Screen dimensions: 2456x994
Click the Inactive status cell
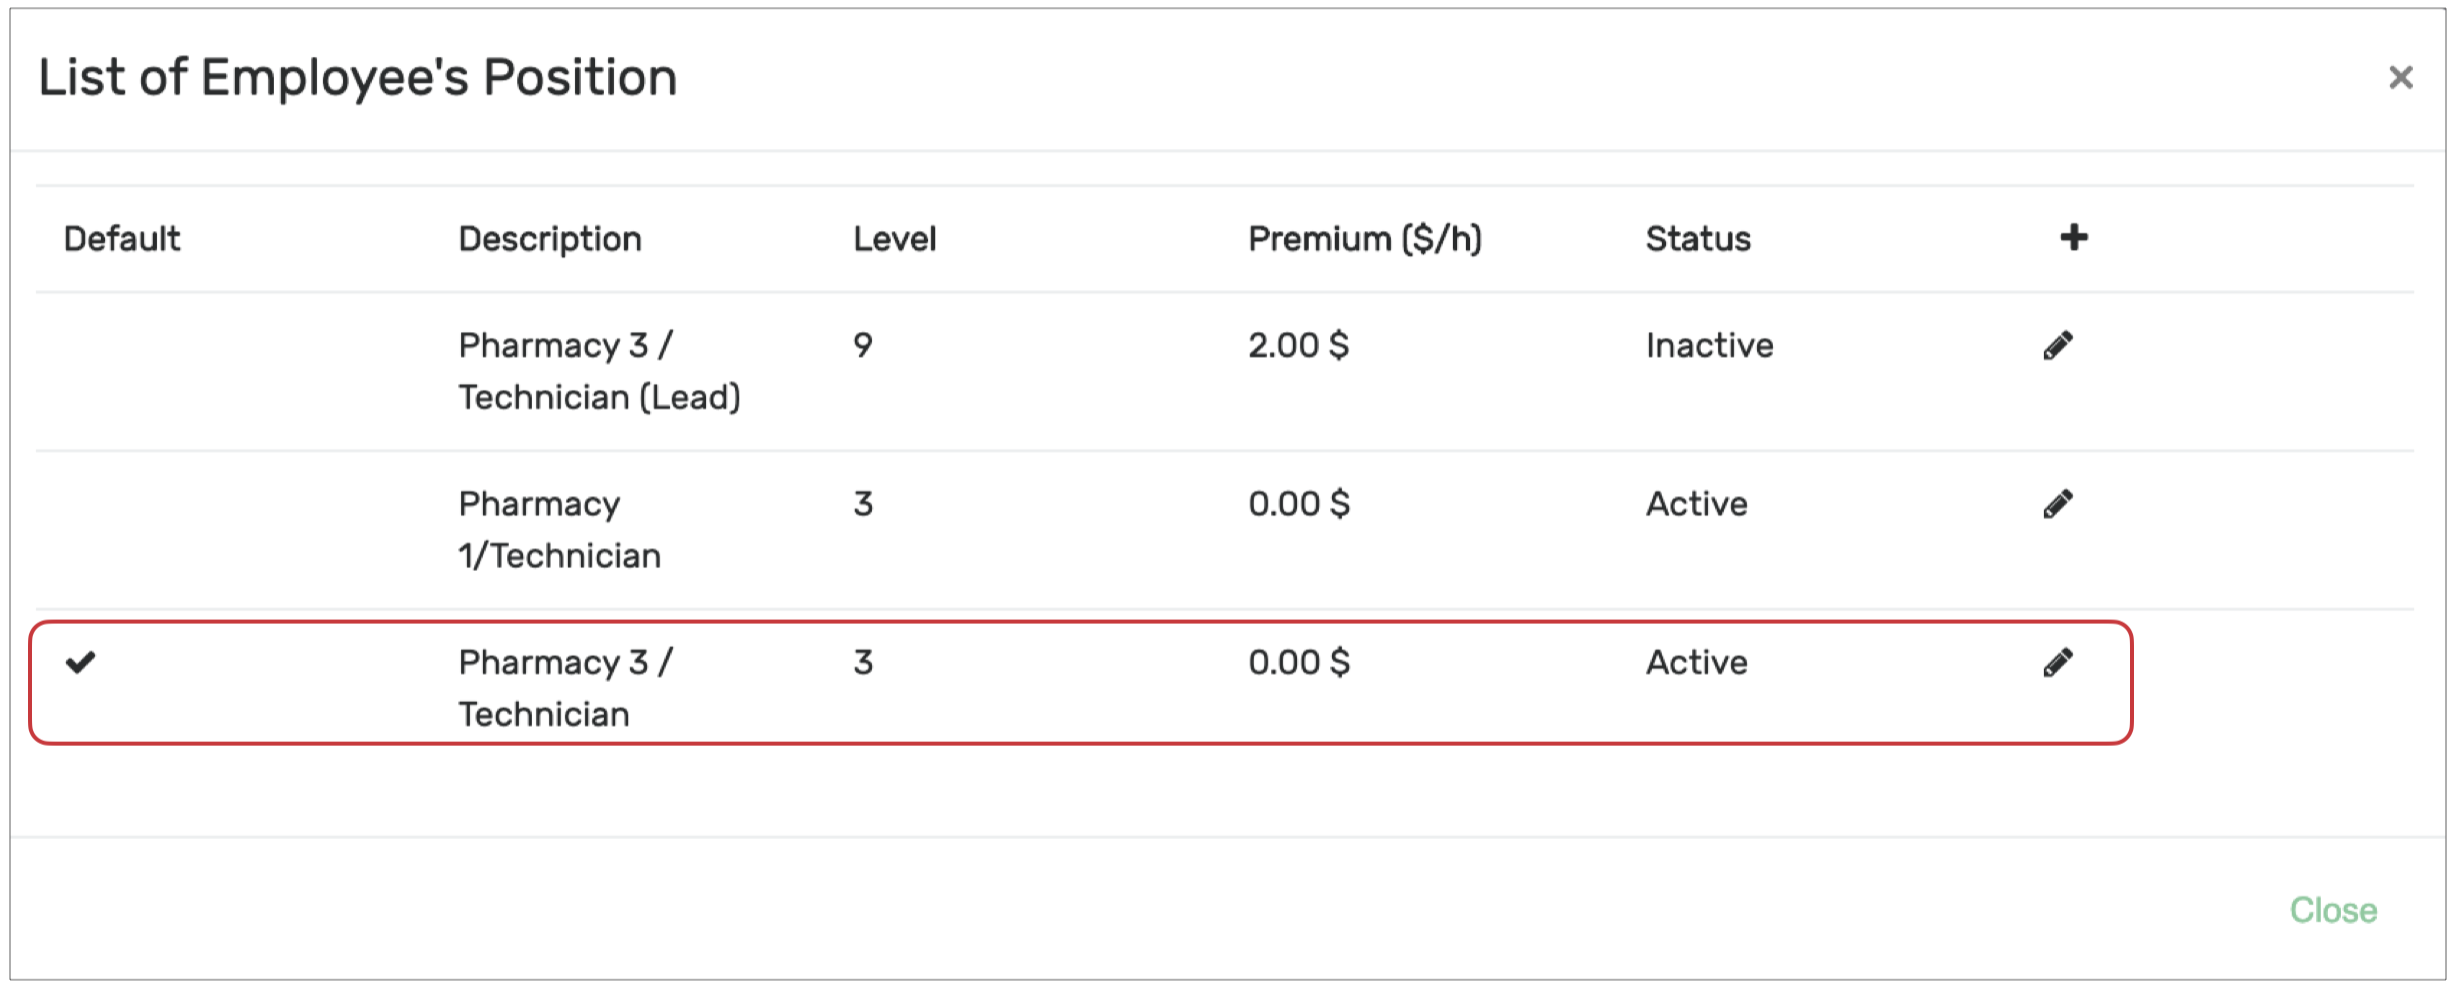(x=1709, y=346)
